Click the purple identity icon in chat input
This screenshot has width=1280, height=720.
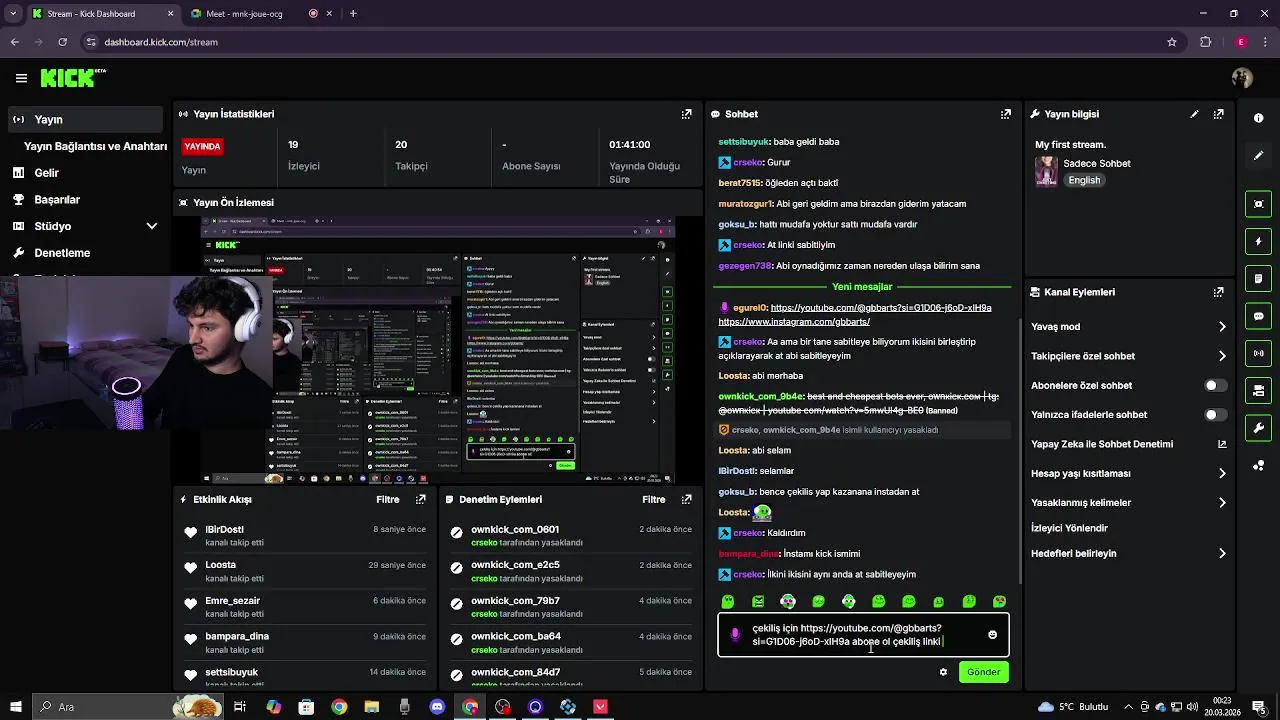pos(736,635)
